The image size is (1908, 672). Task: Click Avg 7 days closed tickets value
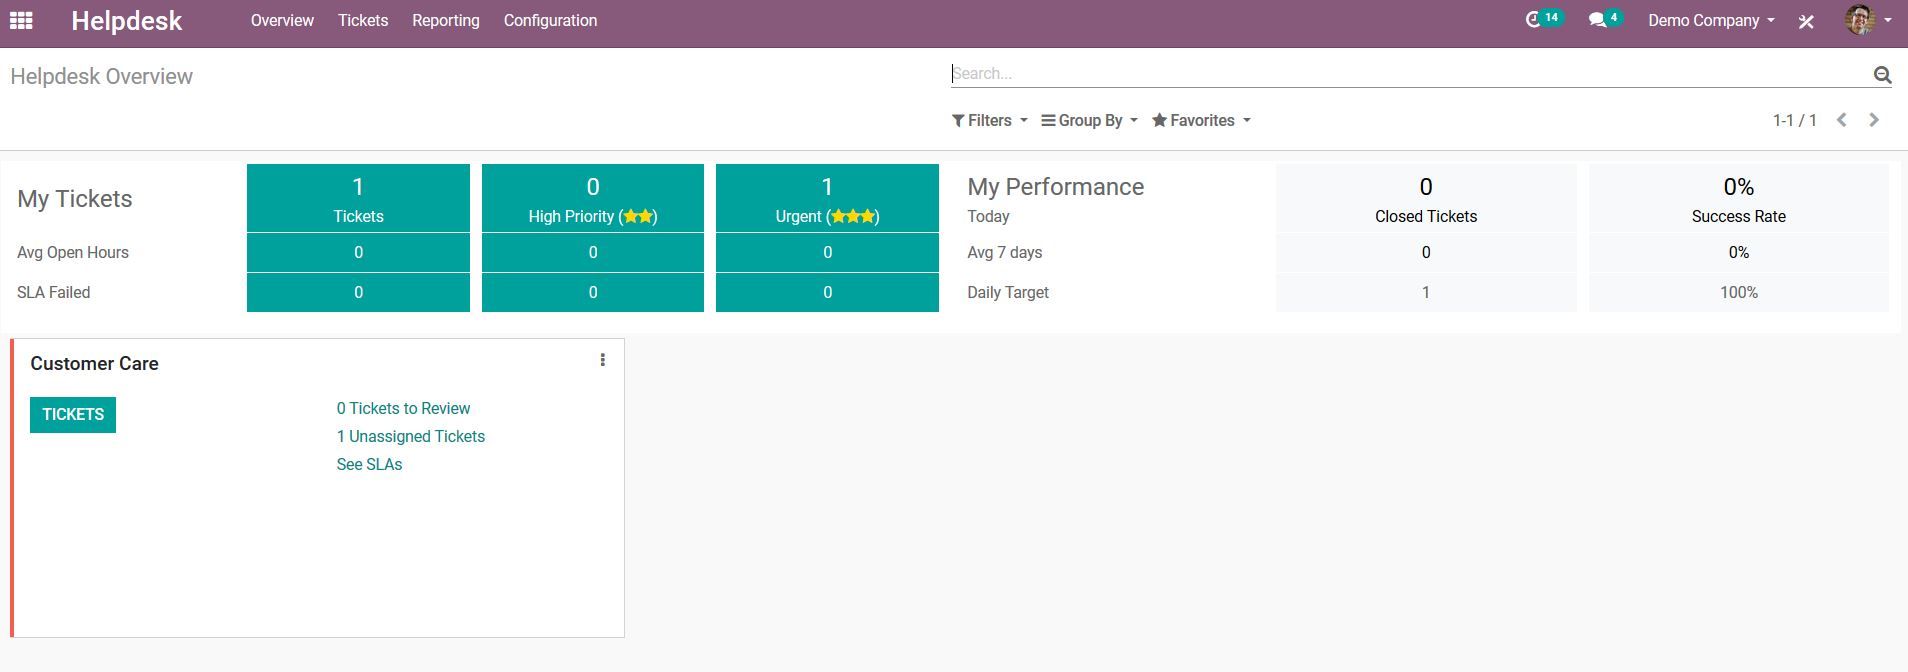(x=1426, y=252)
